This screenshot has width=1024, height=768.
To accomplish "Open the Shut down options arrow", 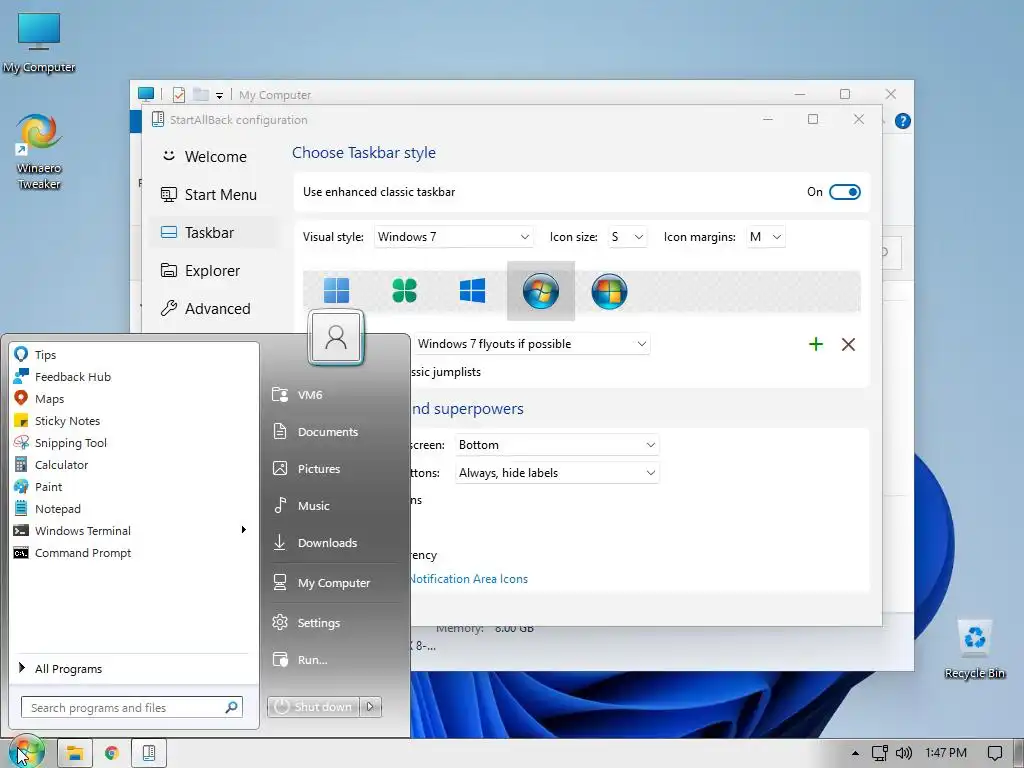I will coord(370,707).
